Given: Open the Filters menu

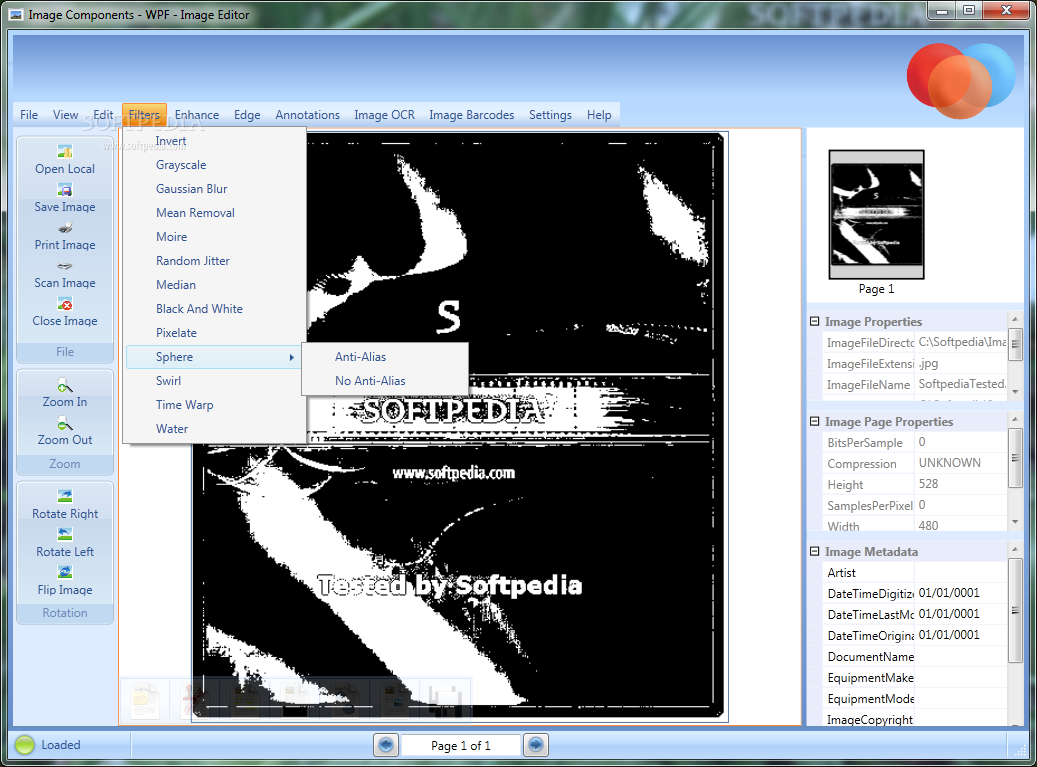Looking at the screenshot, I should pos(144,115).
